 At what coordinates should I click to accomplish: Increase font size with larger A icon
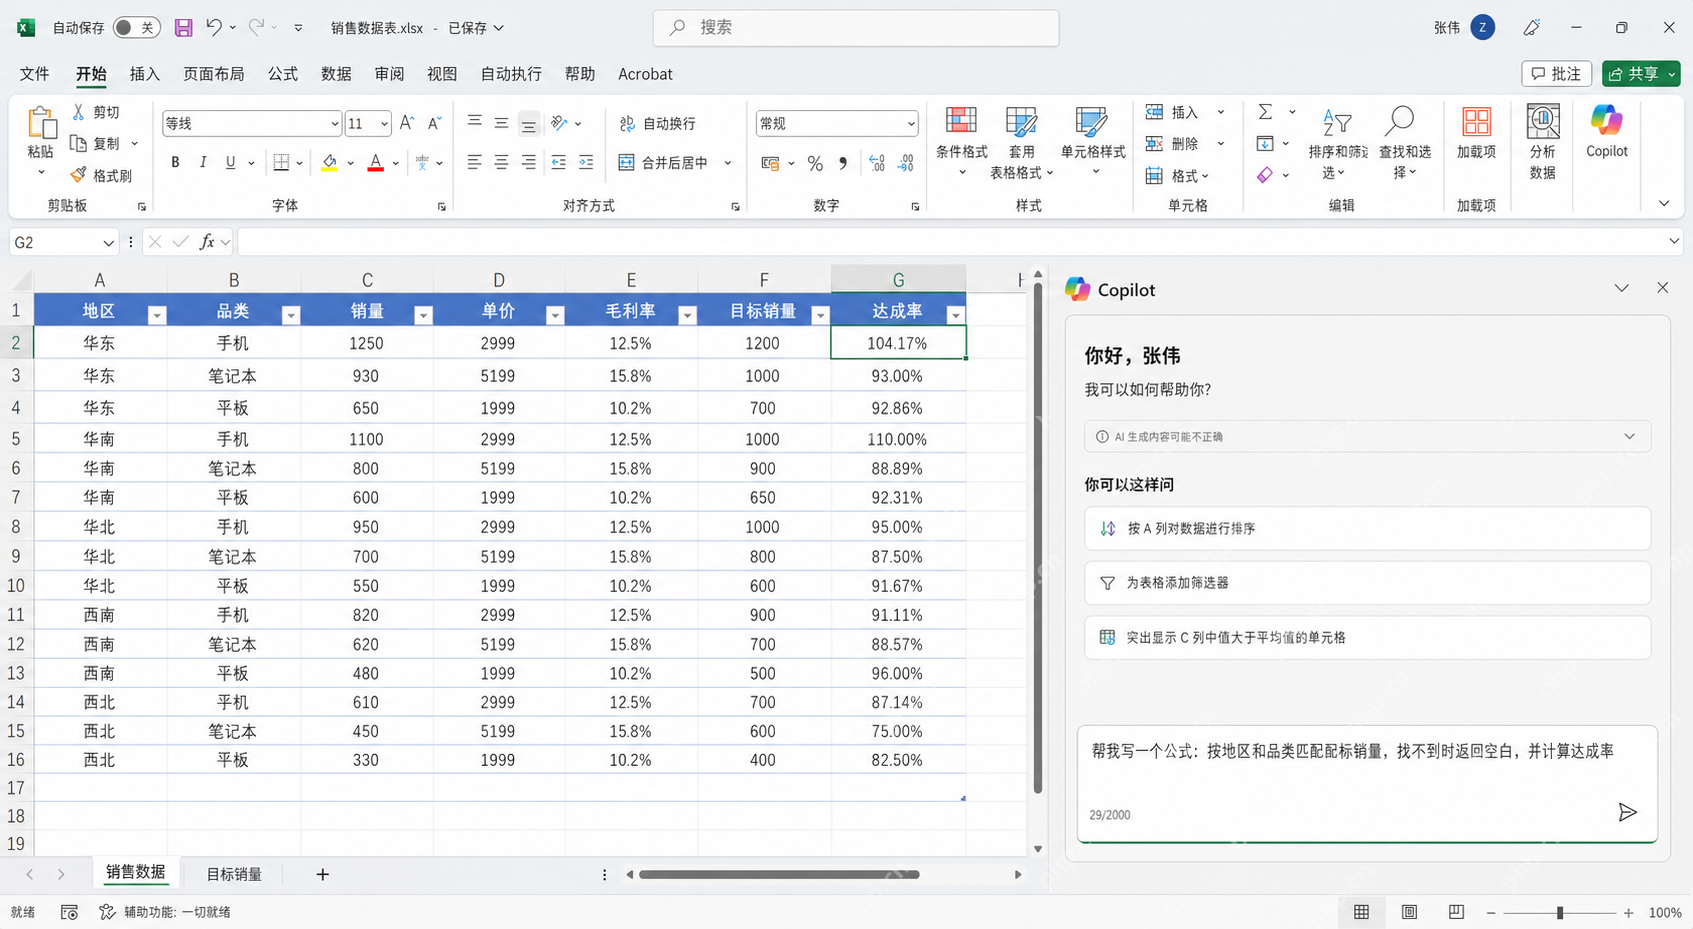click(407, 123)
